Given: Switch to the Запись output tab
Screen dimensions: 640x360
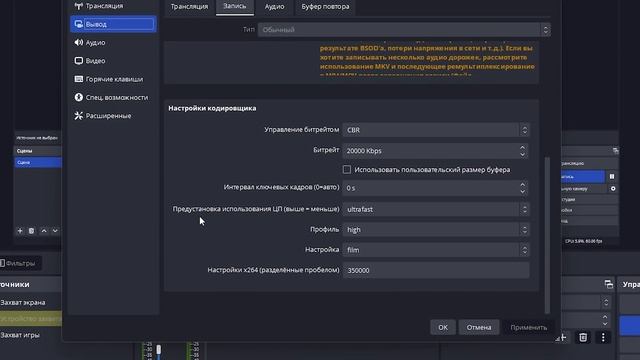Looking at the screenshot, I should [x=235, y=7].
